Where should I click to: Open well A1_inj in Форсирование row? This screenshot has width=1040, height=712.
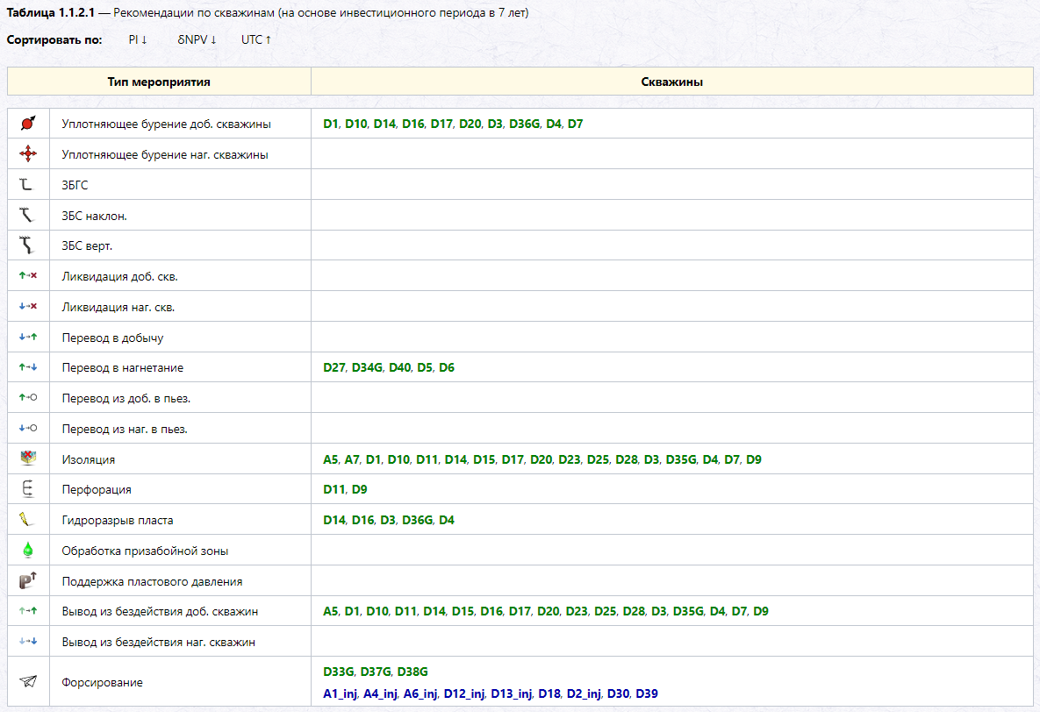(x=340, y=694)
